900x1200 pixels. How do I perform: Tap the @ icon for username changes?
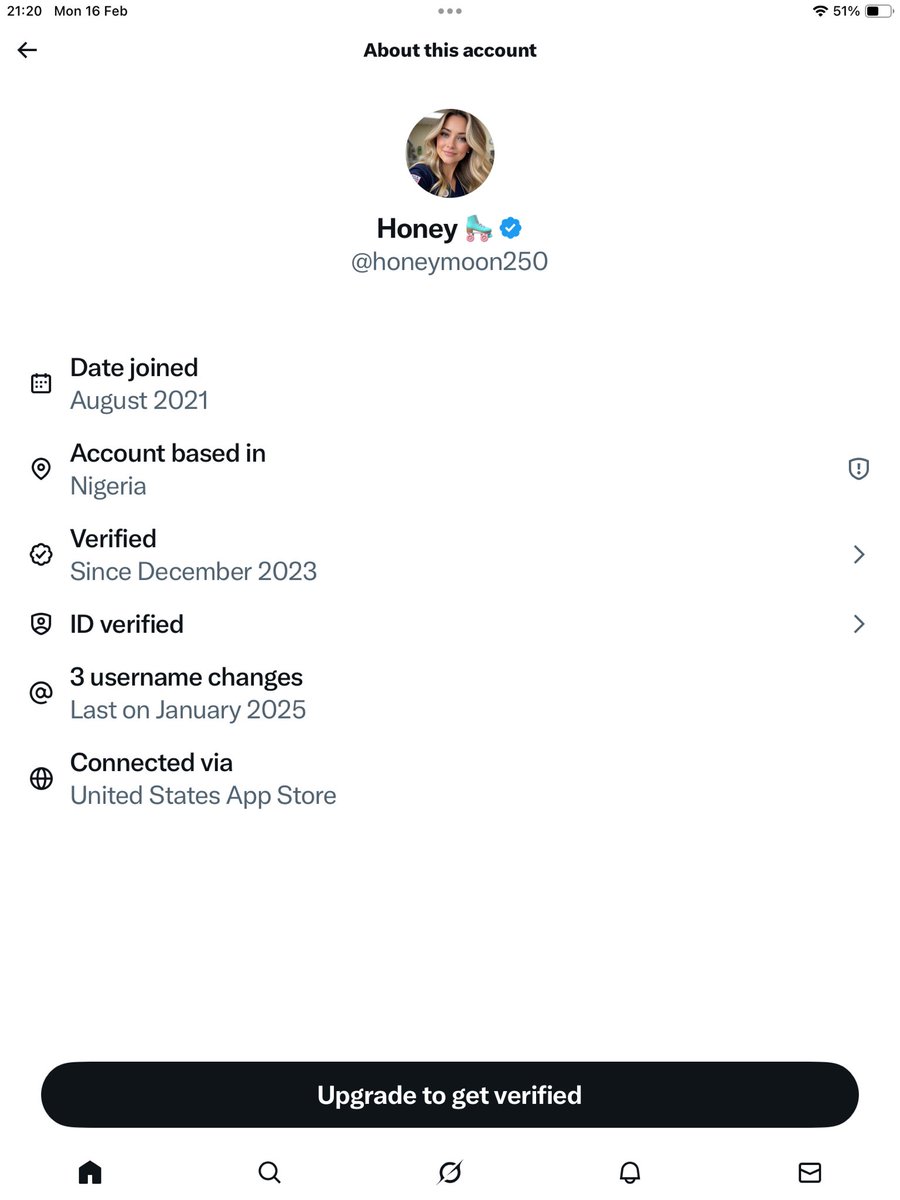click(41, 693)
